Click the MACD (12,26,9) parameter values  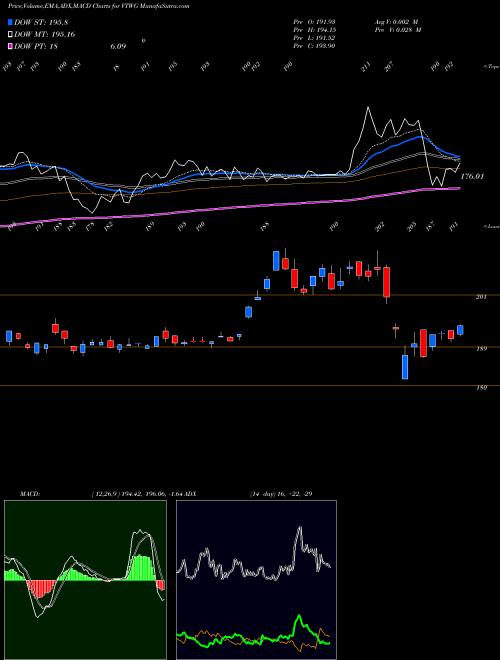(x=136, y=494)
